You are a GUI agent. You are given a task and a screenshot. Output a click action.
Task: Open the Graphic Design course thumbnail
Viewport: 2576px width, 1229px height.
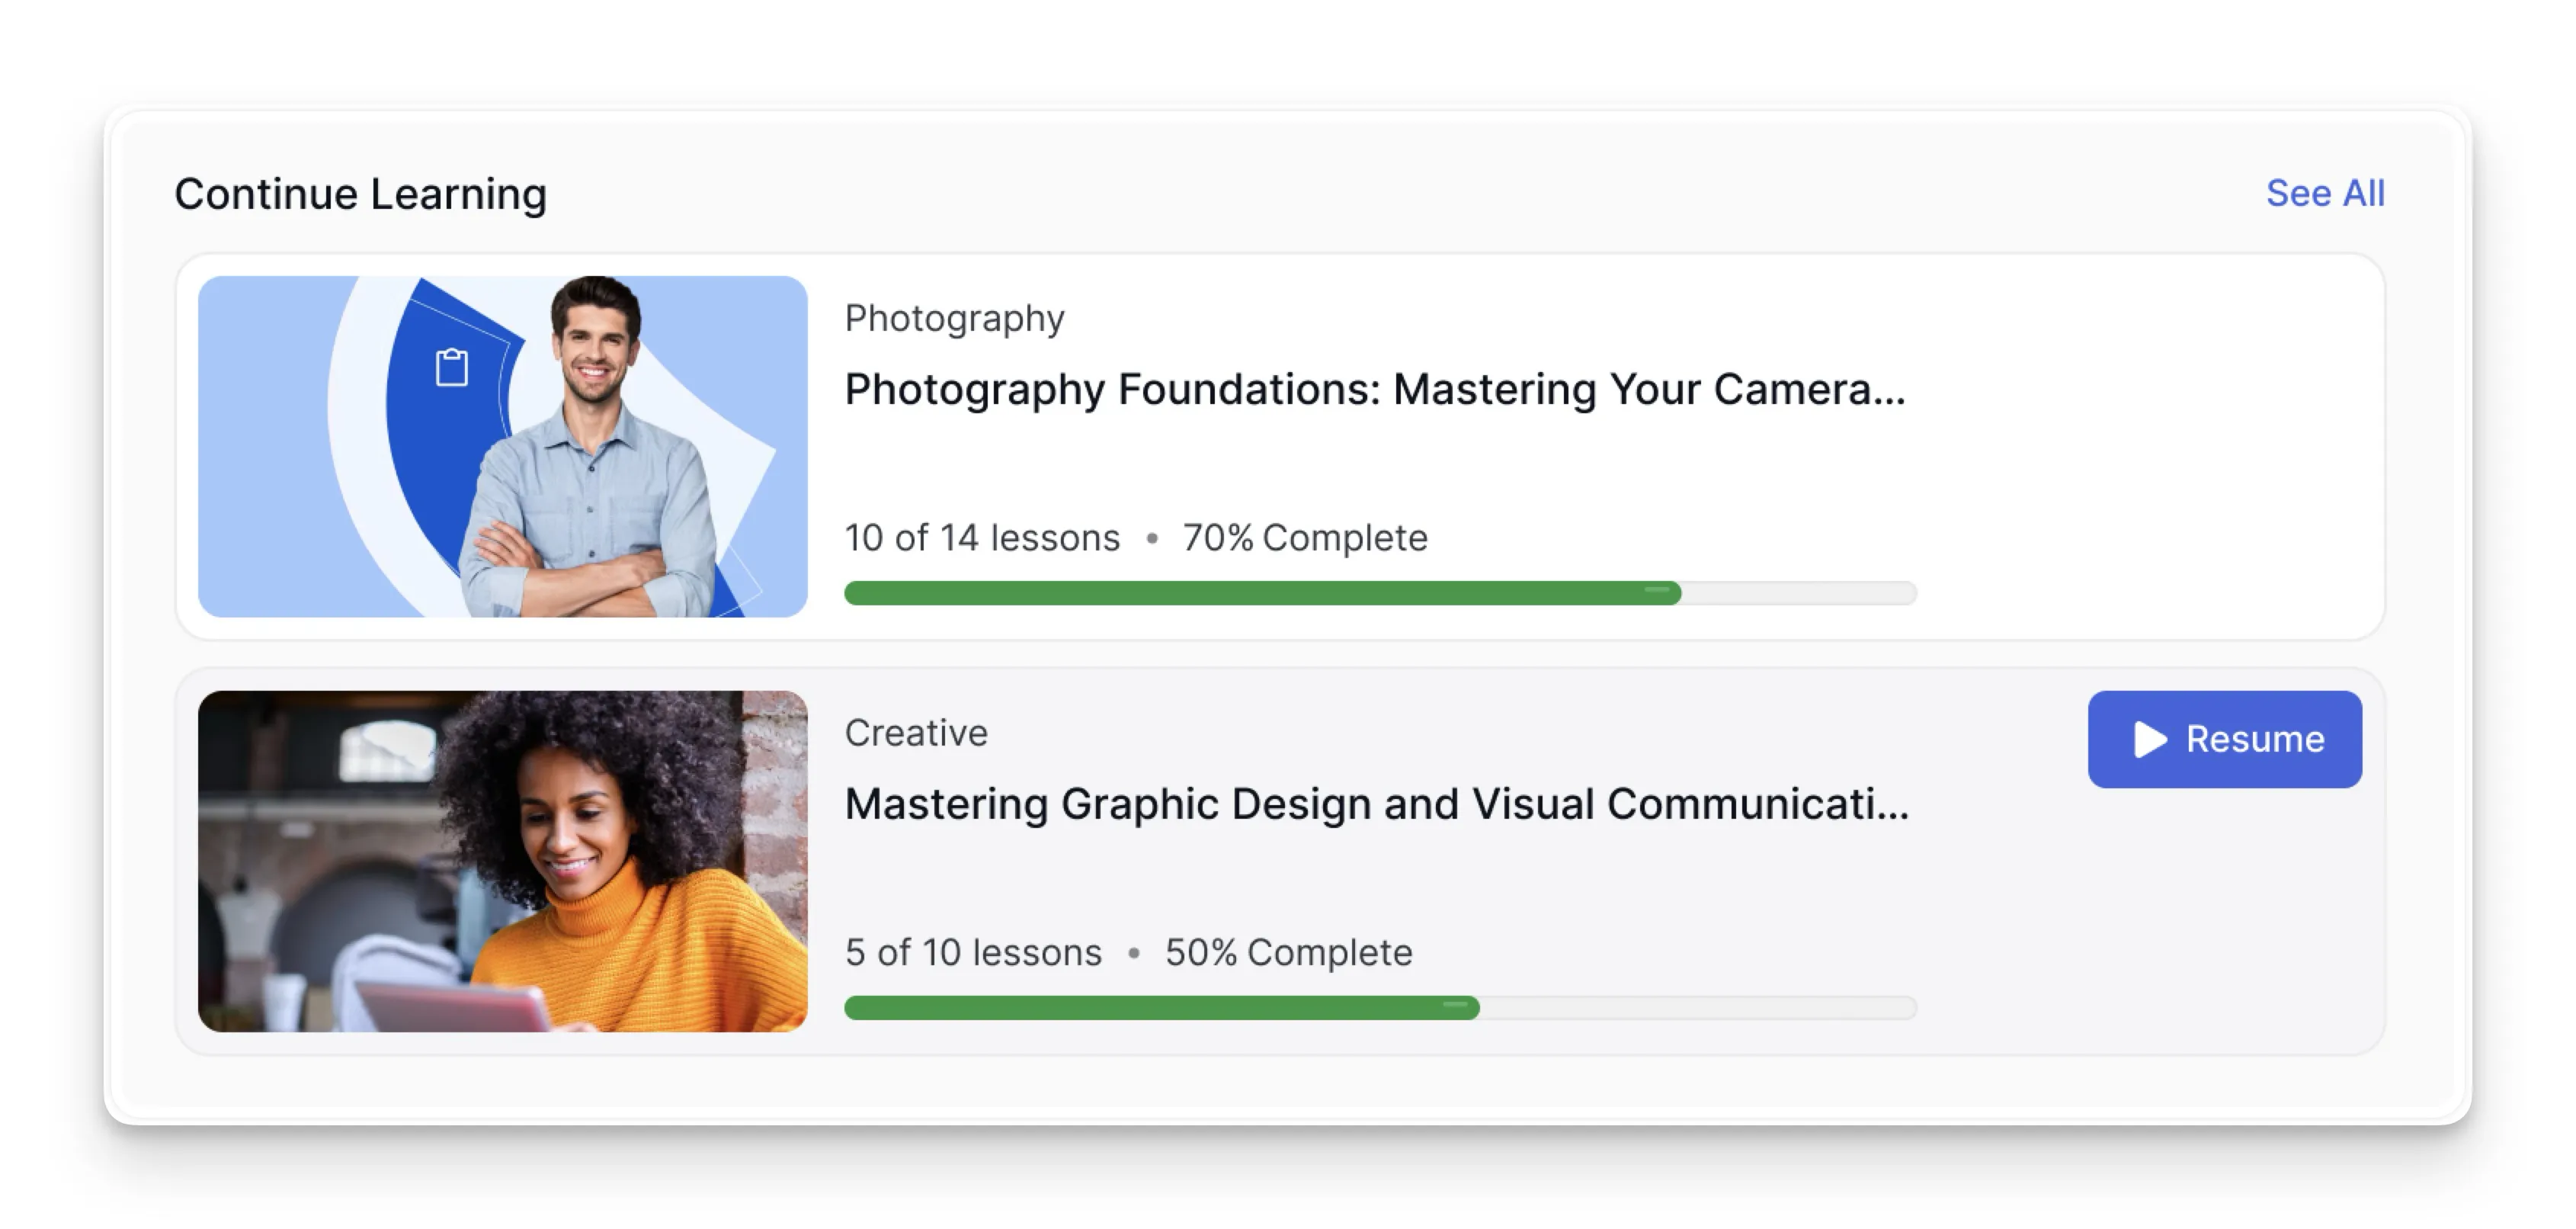point(503,861)
